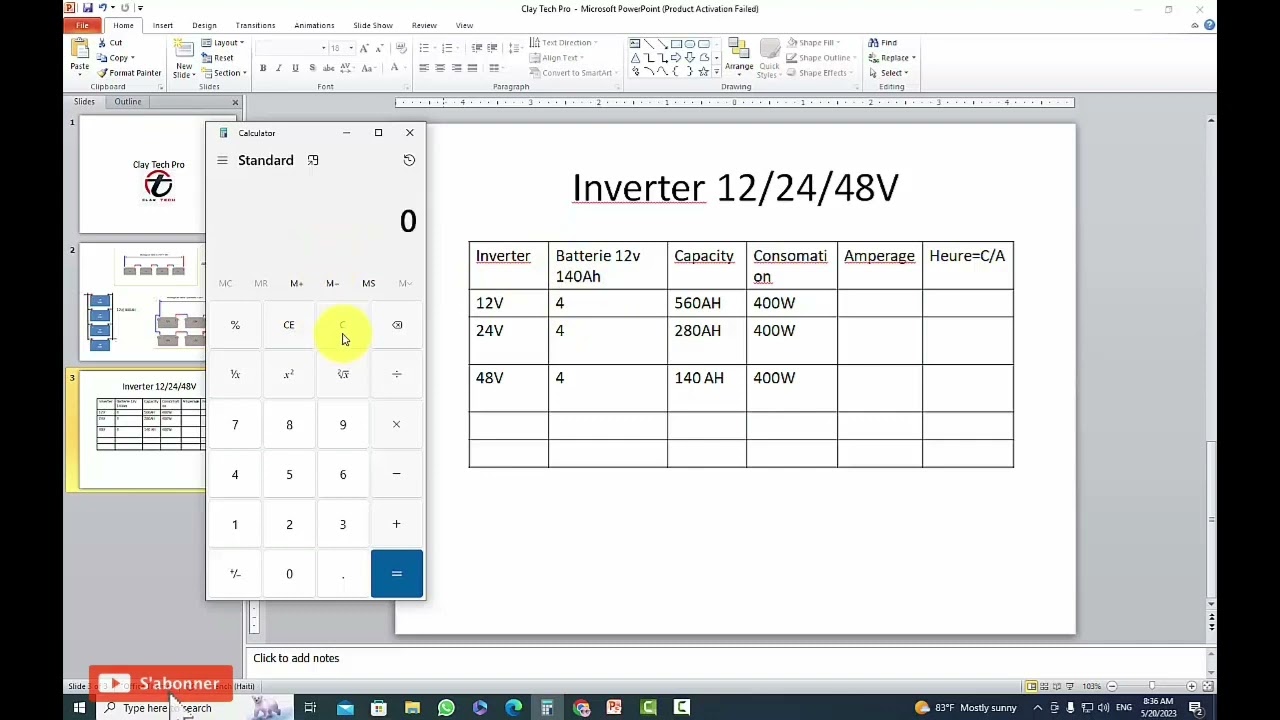Screen dimensions: 1280x720
Task: Click the square root key
Action: 343,374
